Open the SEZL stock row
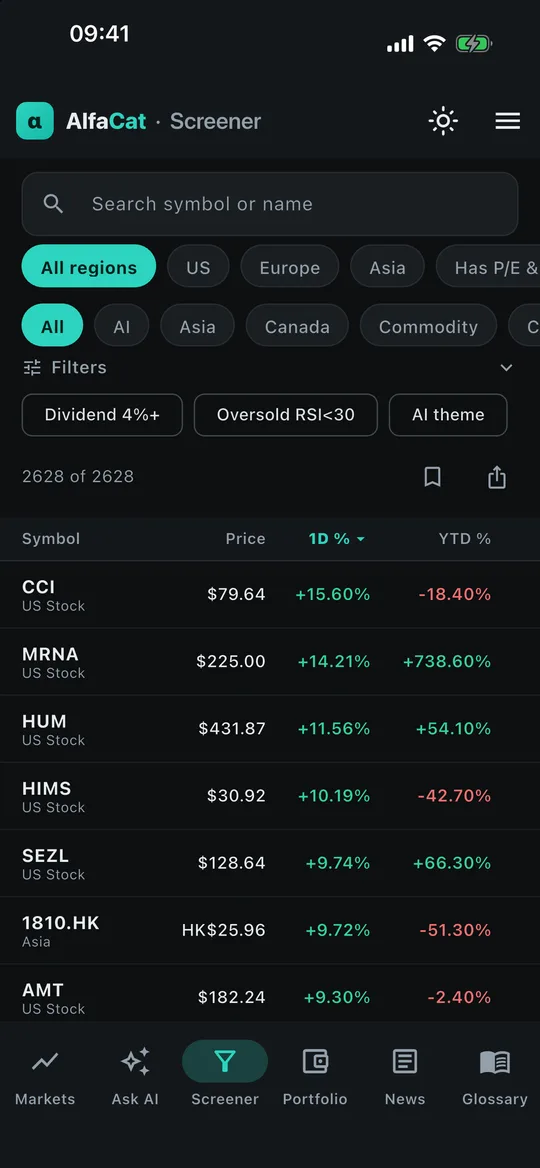 (x=270, y=863)
